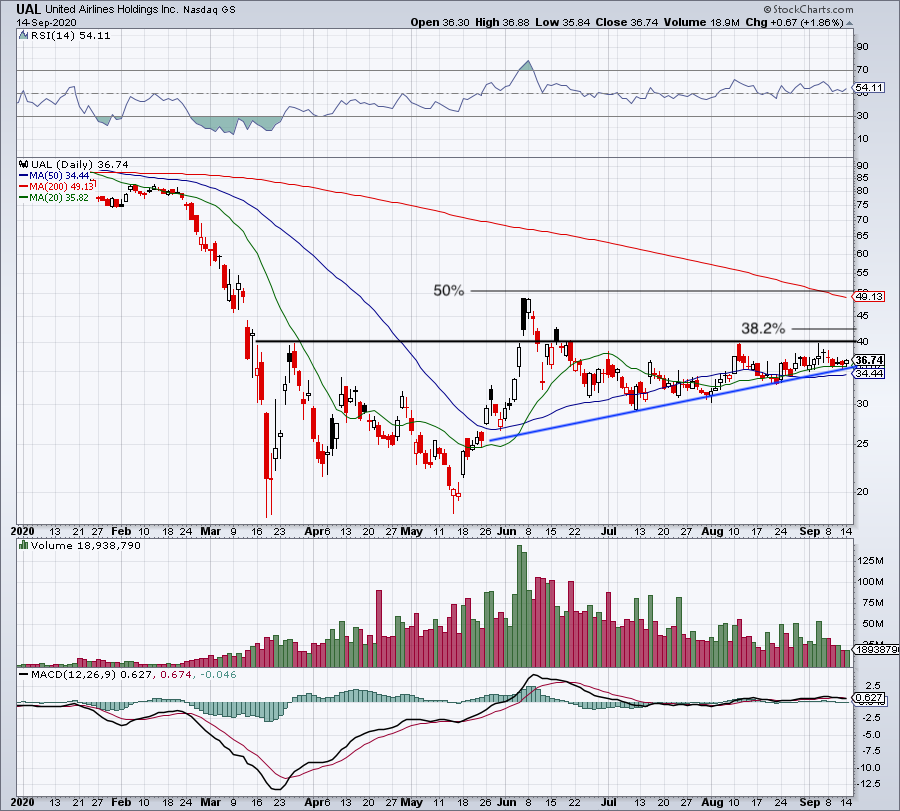
Task: Click the 38.2% retracement label
Action: 763,328
